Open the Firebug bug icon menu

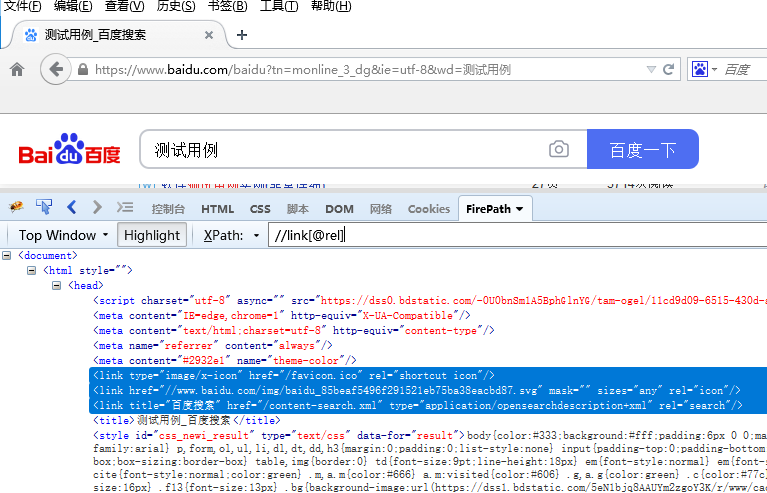[16, 207]
